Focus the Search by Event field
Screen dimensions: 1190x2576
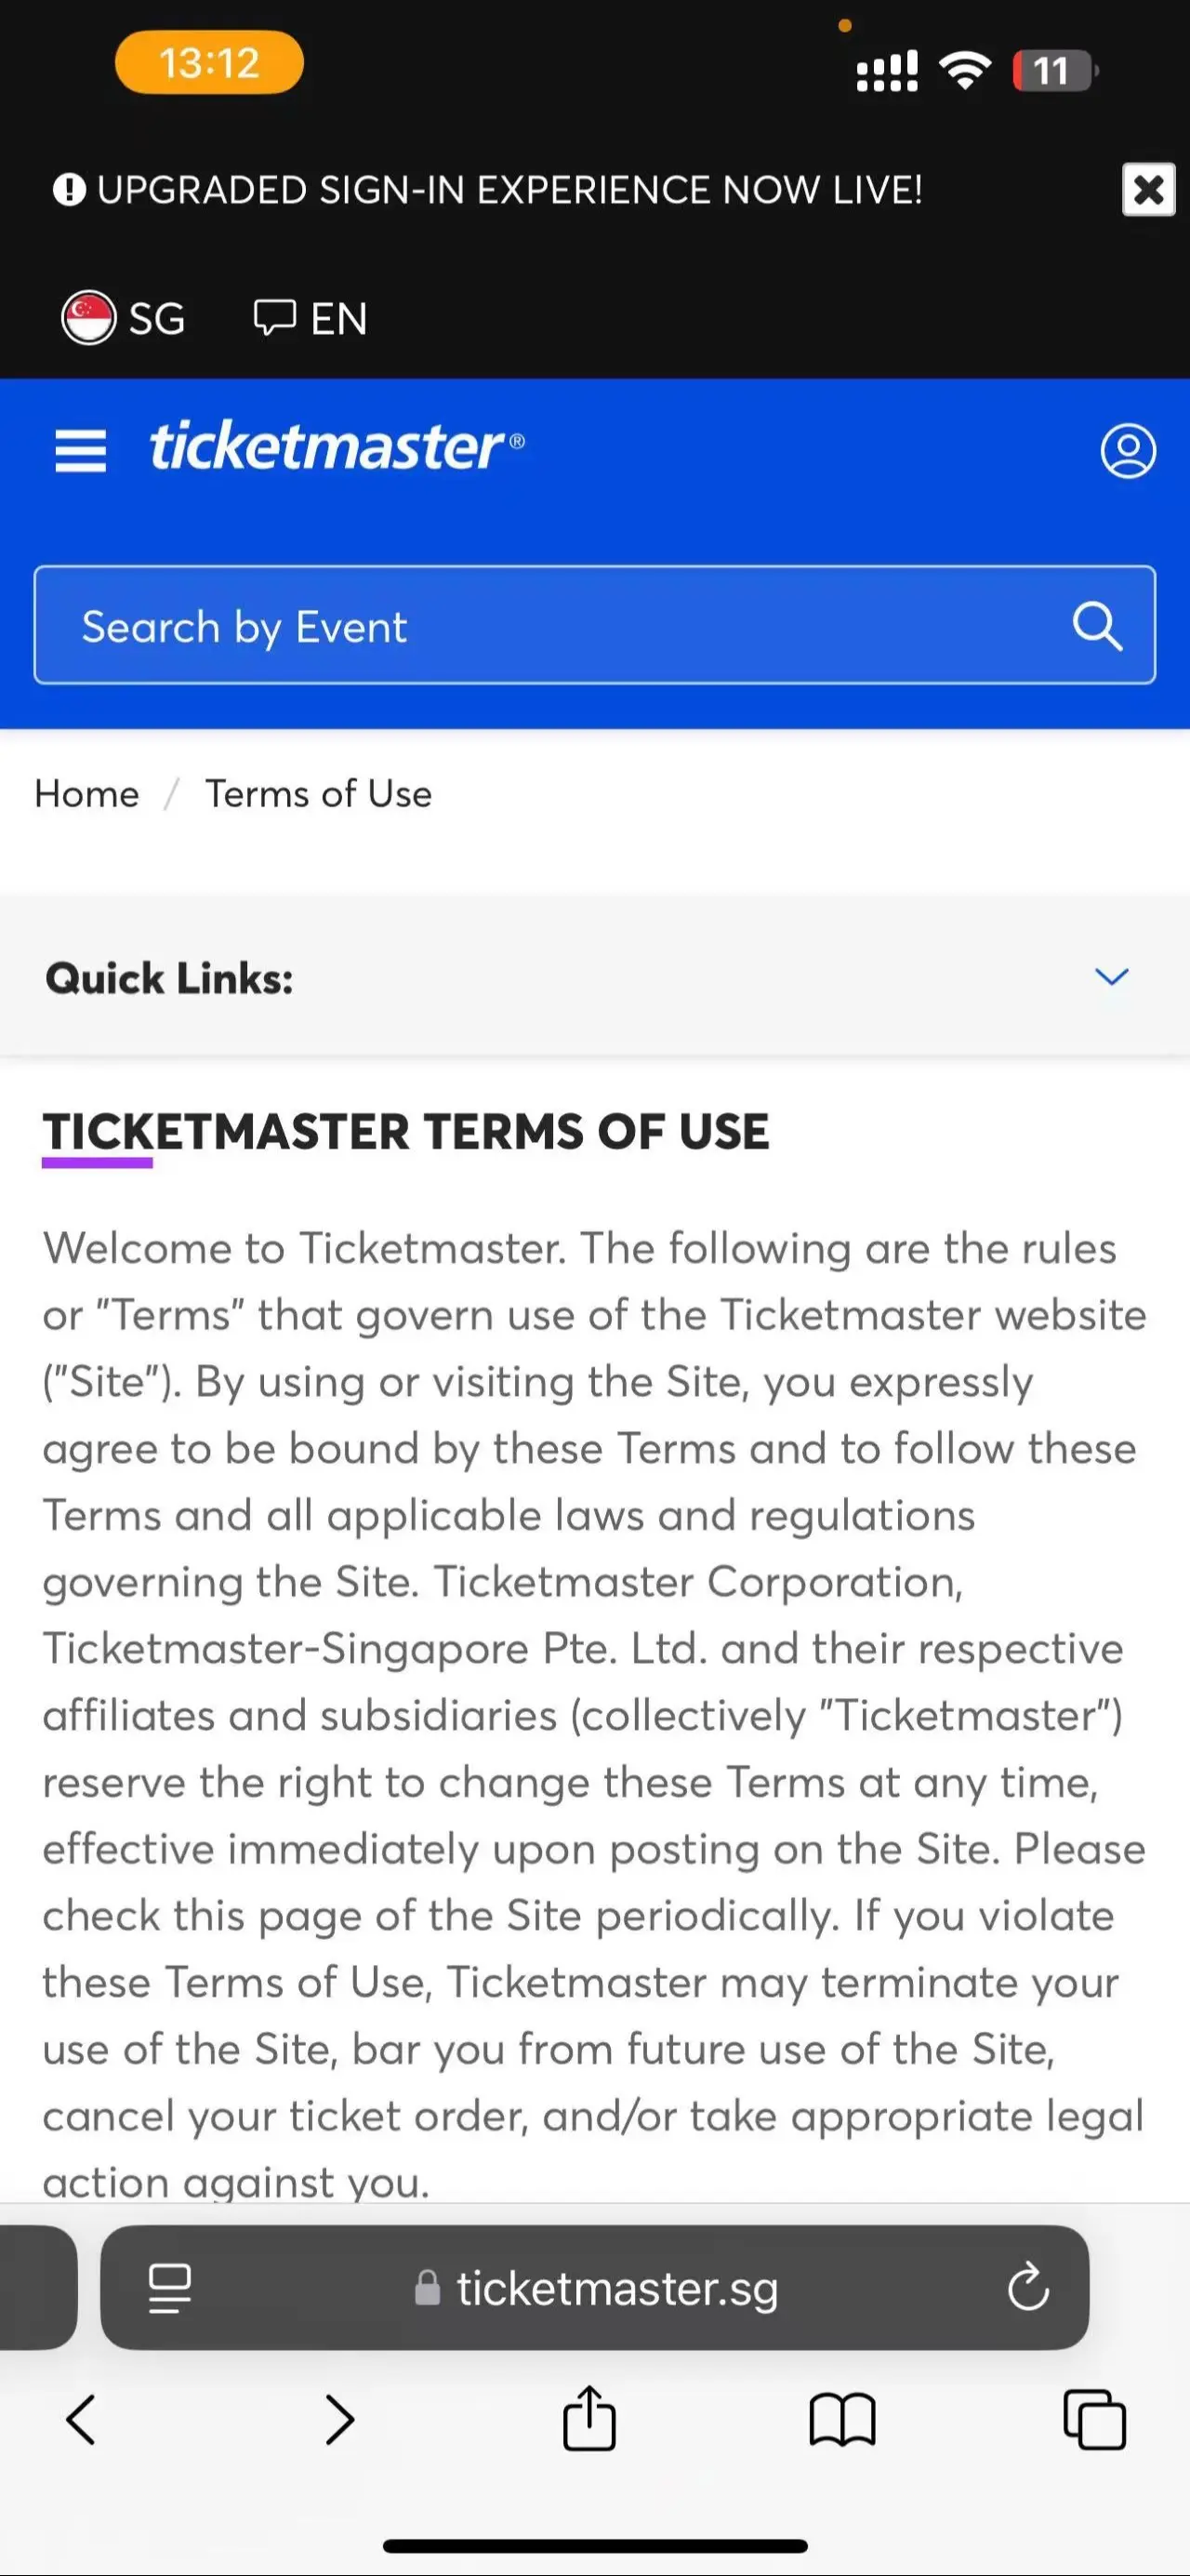pos(595,625)
